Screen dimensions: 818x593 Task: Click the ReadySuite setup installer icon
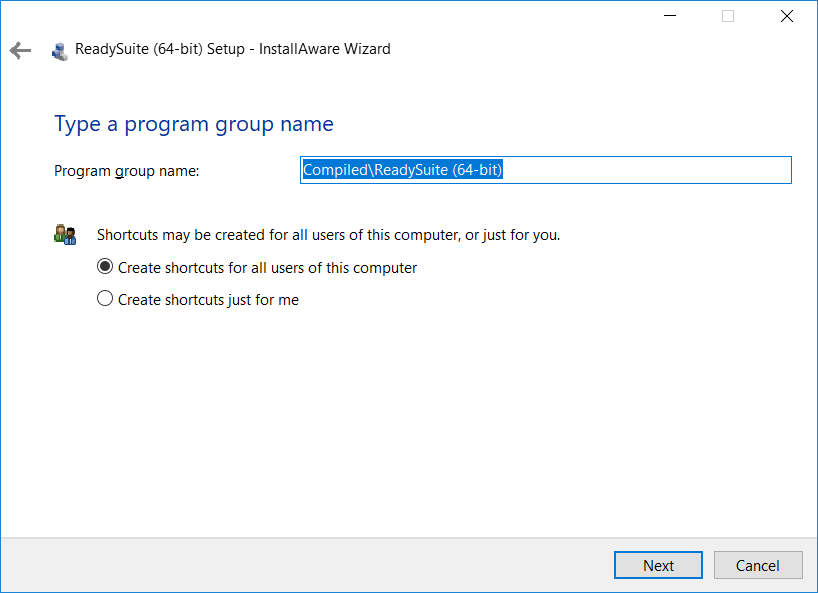coord(59,51)
